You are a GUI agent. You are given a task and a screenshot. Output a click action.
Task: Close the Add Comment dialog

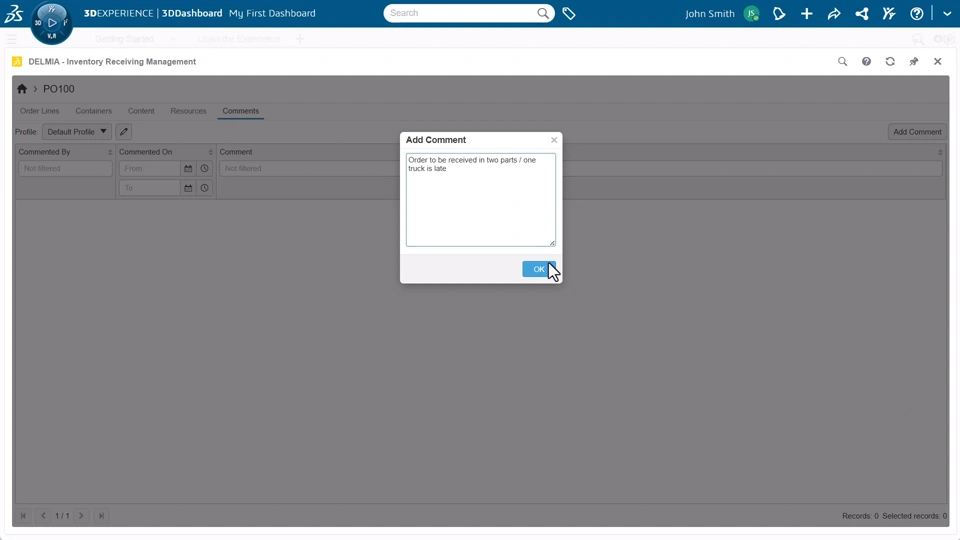coord(553,140)
